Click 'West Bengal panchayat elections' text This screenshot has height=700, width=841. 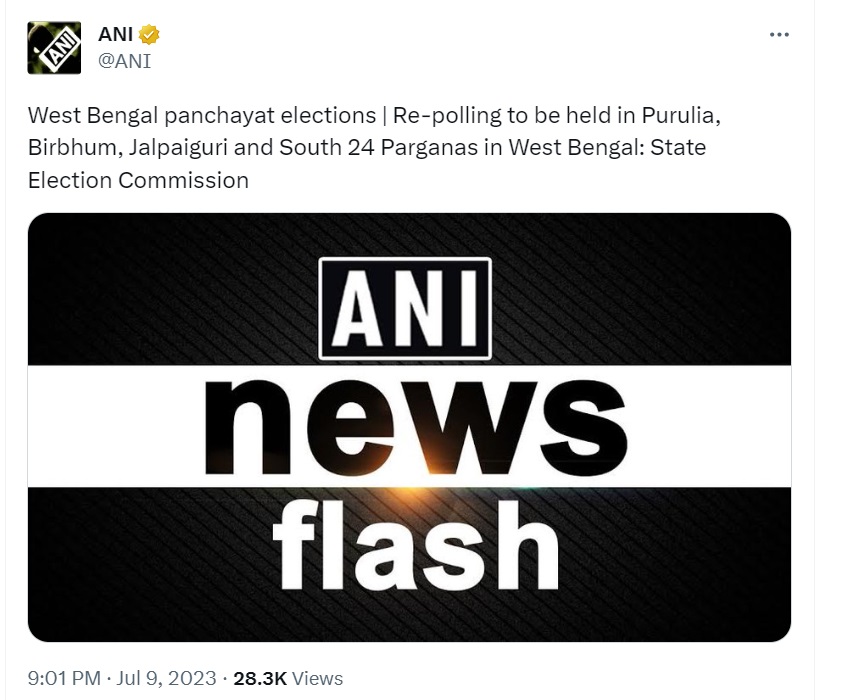(202, 115)
